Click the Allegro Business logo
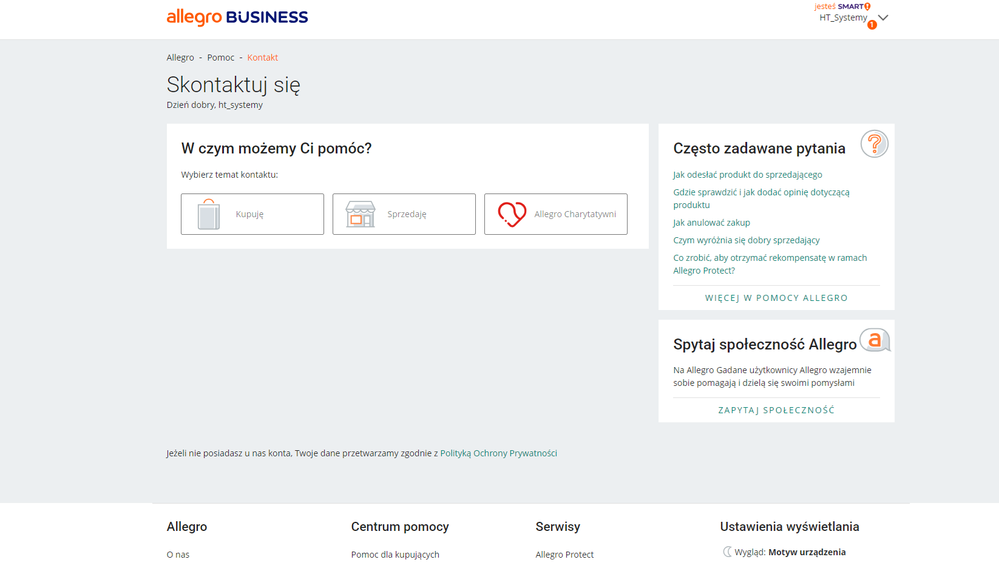The height and width of the screenshot is (563, 999). coord(237,17)
